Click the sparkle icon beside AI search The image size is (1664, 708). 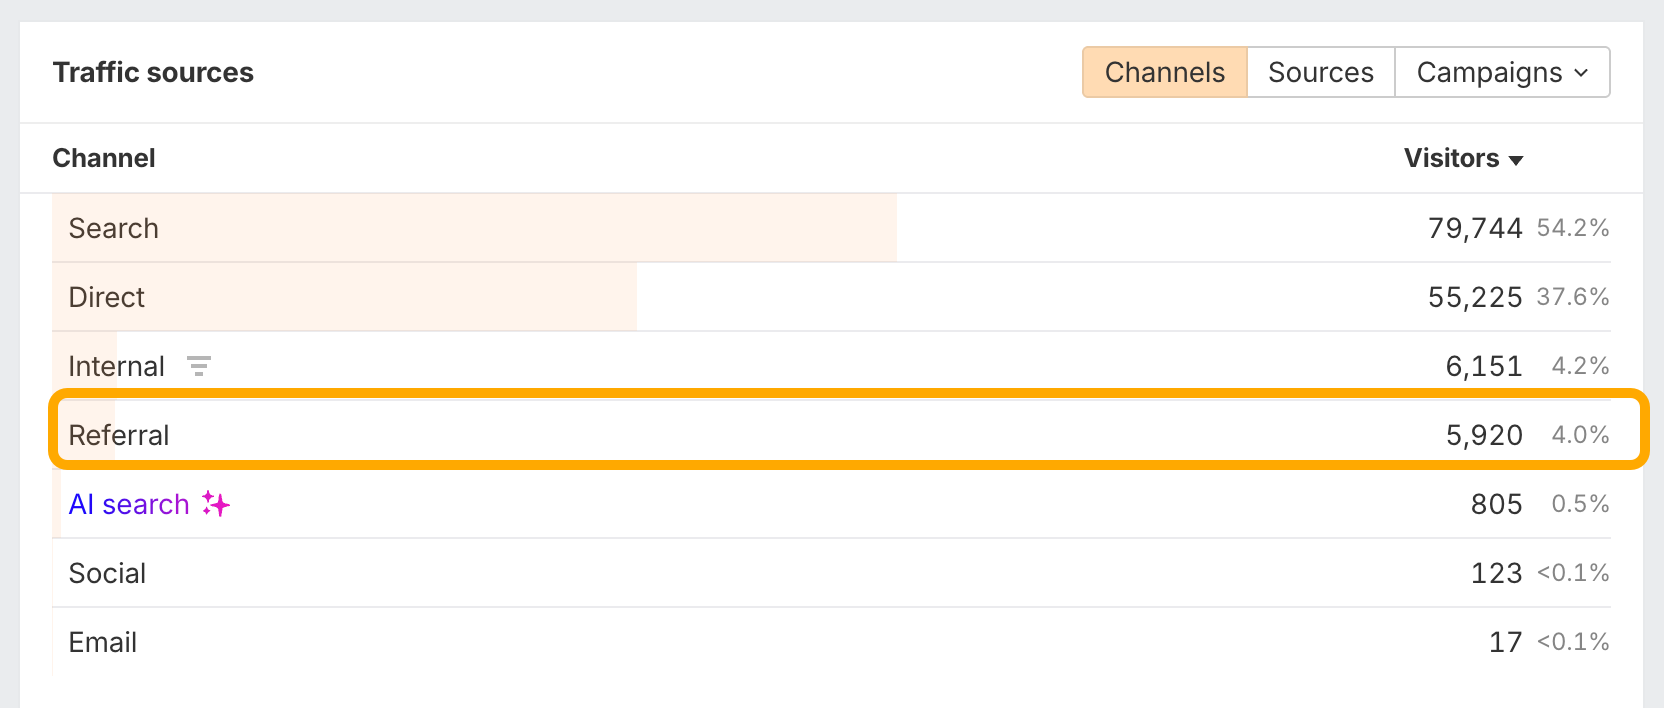[216, 504]
